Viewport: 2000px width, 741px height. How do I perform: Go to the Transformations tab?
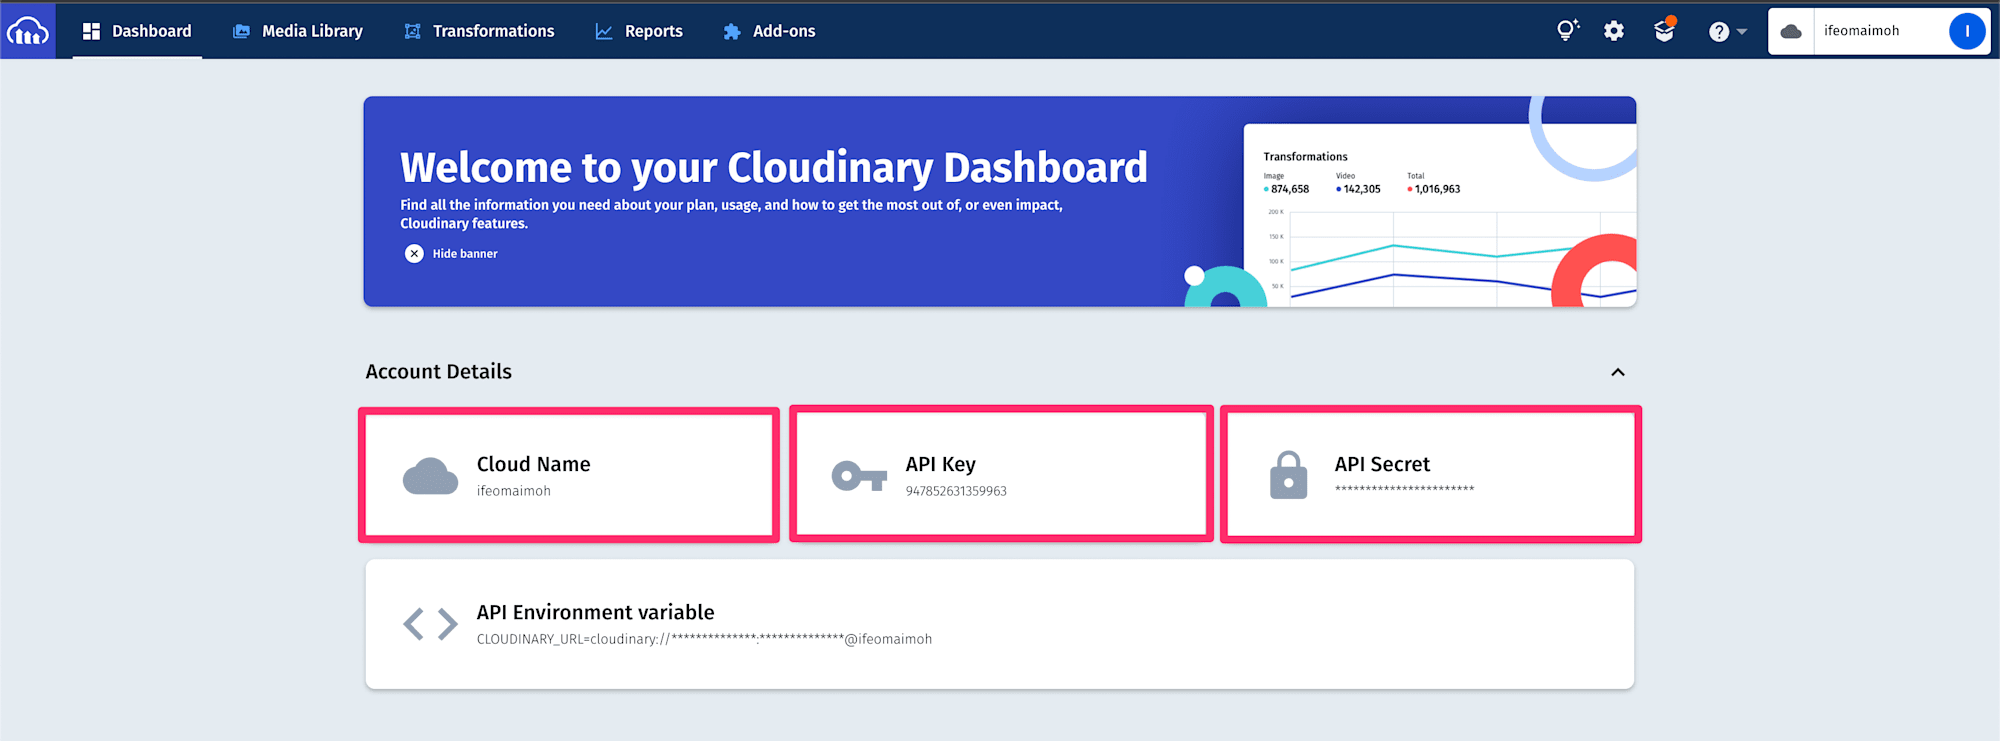pyautogui.click(x=479, y=31)
